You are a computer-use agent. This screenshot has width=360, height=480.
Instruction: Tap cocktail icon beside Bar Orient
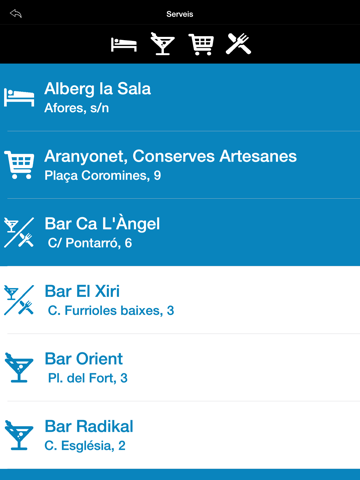tap(19, 368)
